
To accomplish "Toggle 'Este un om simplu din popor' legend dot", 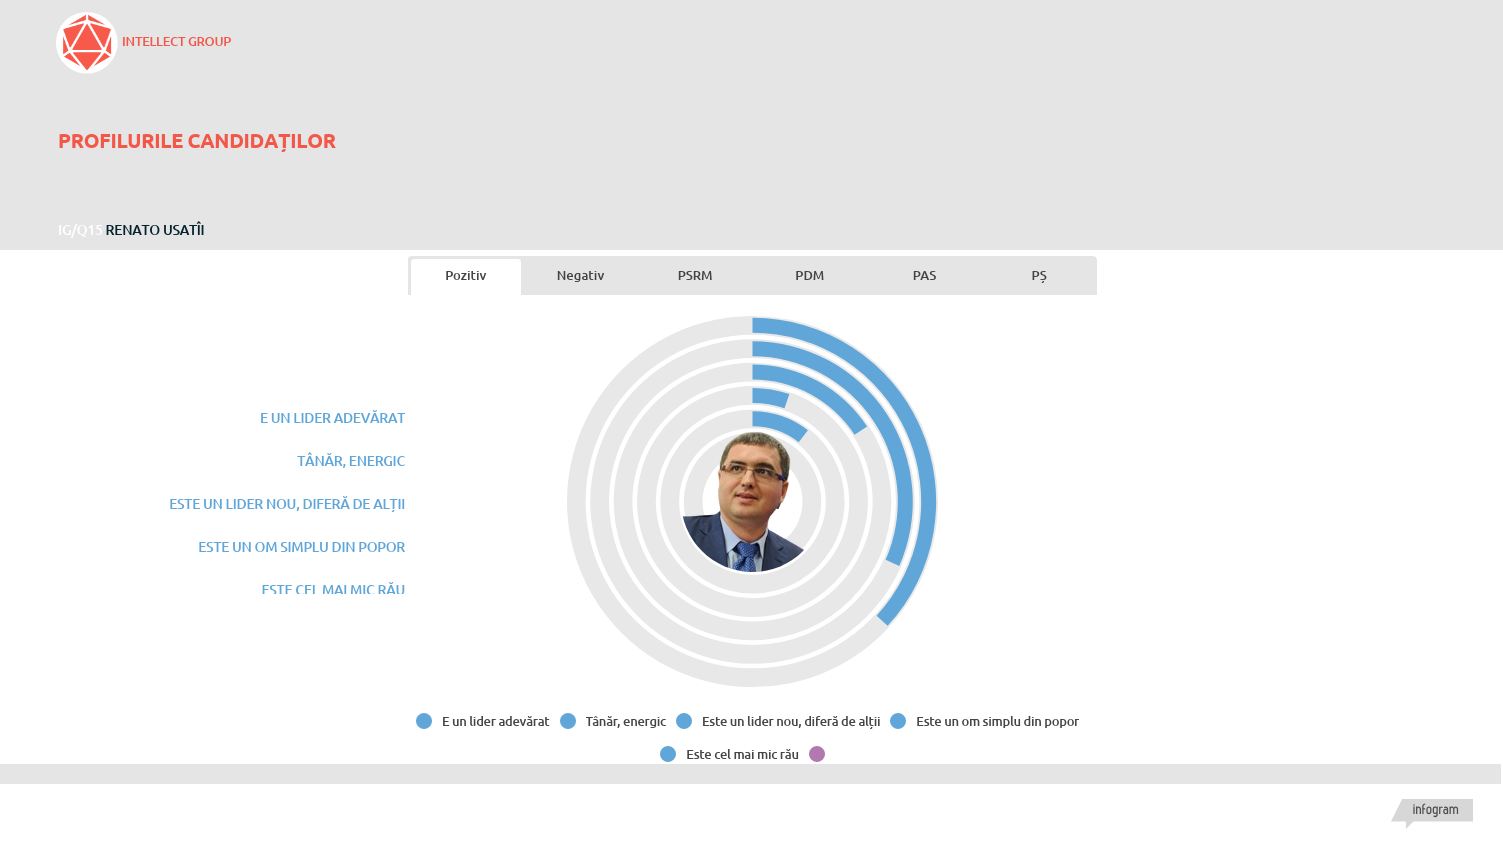I will [898, 721].
